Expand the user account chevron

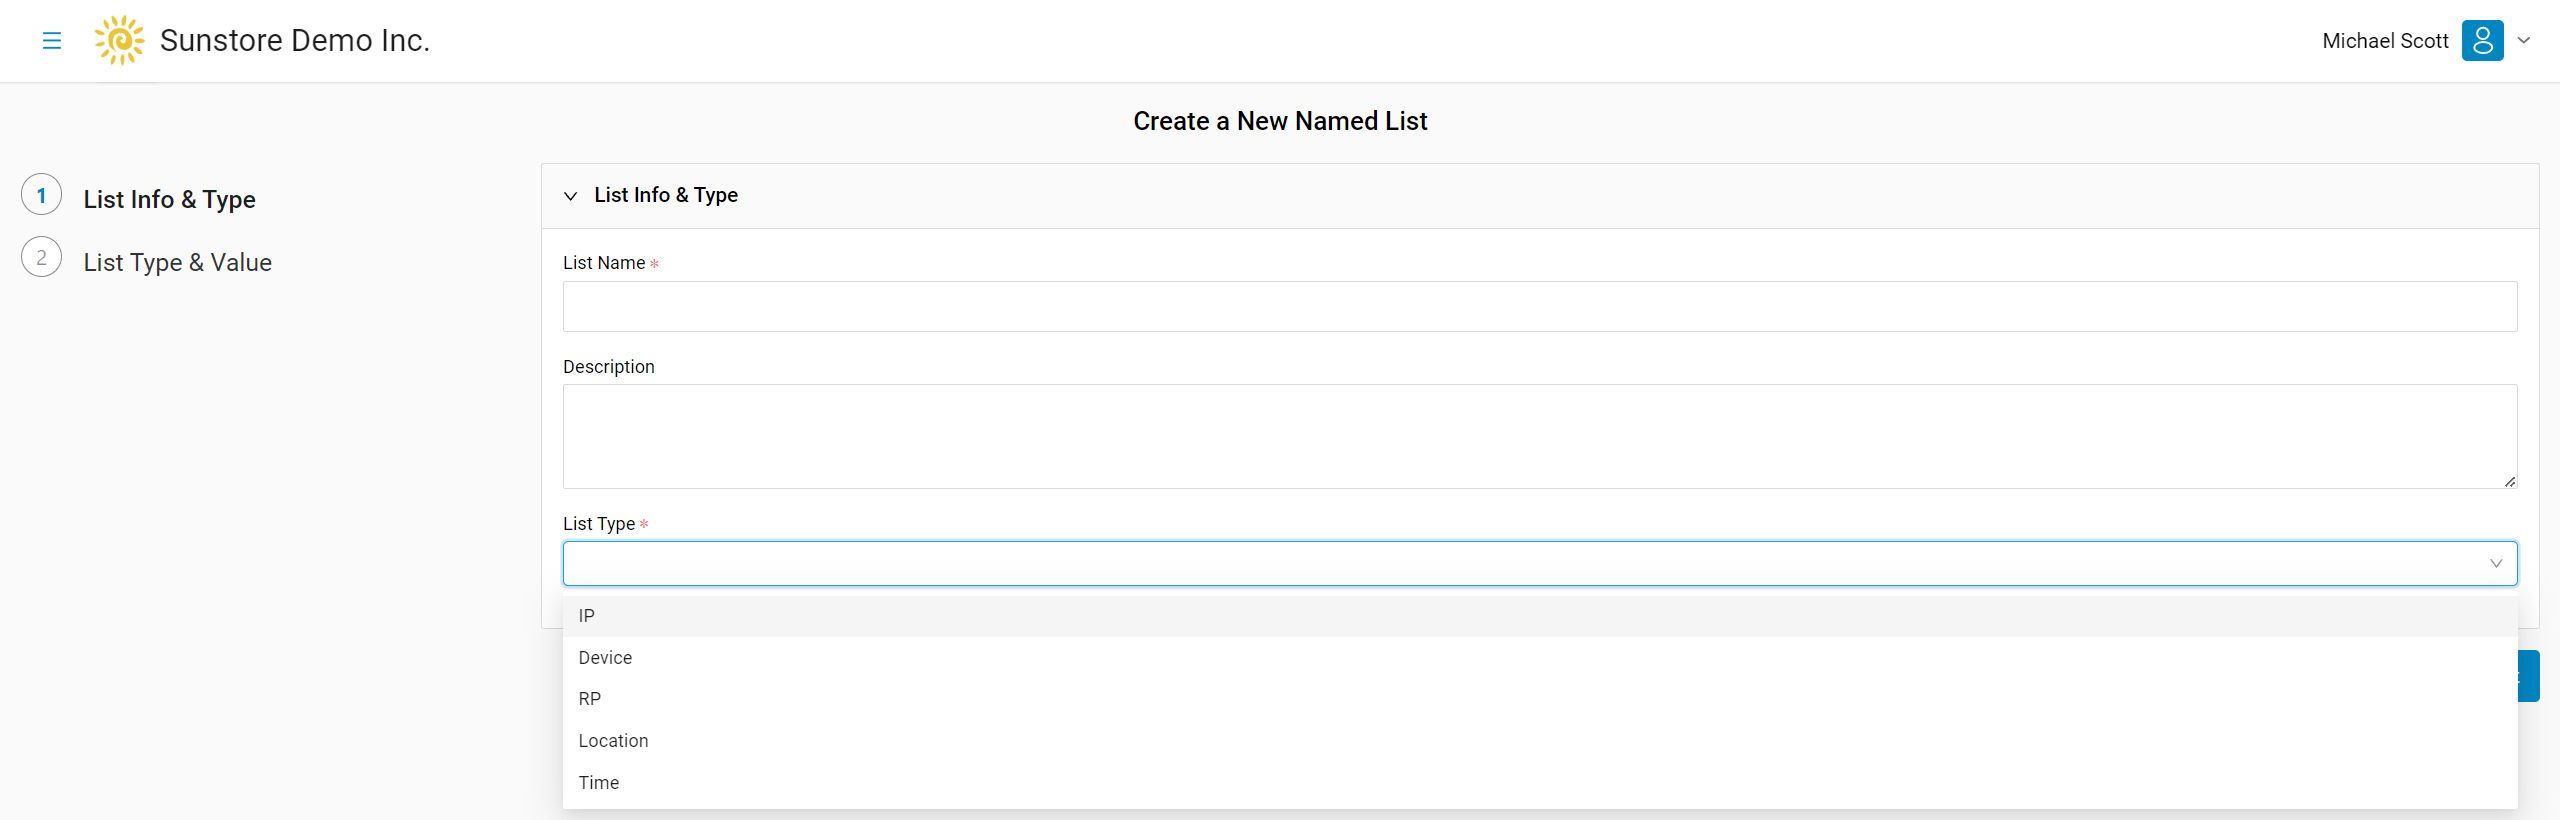[2524, 41]
